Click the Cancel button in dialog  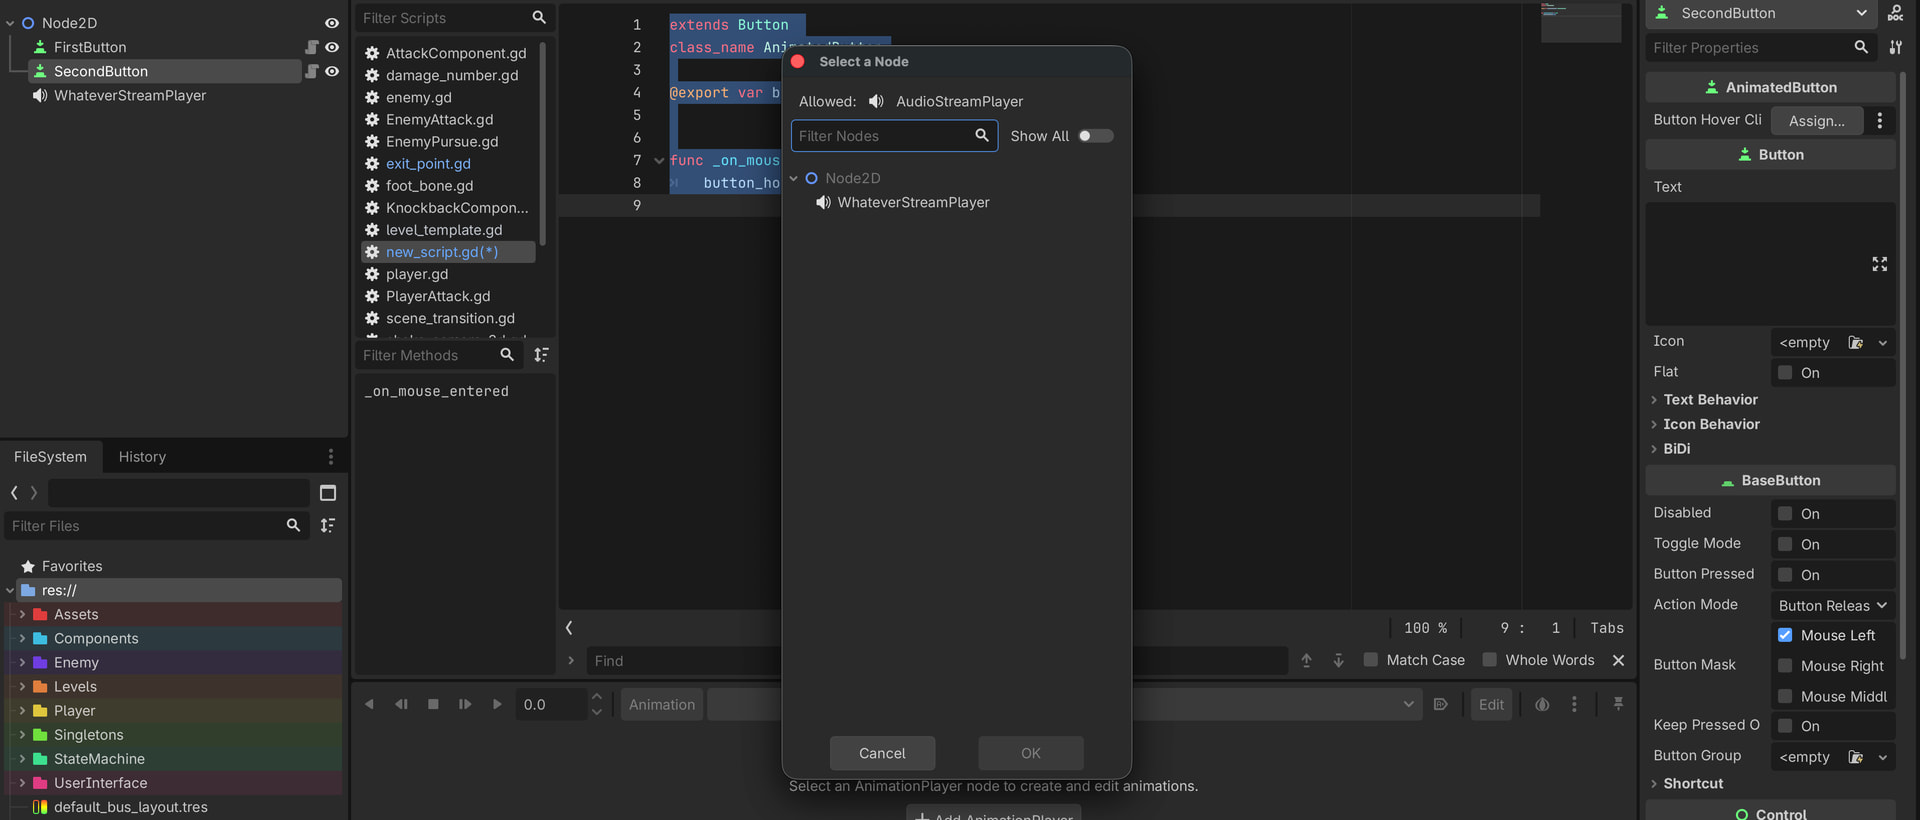point(882,753)
